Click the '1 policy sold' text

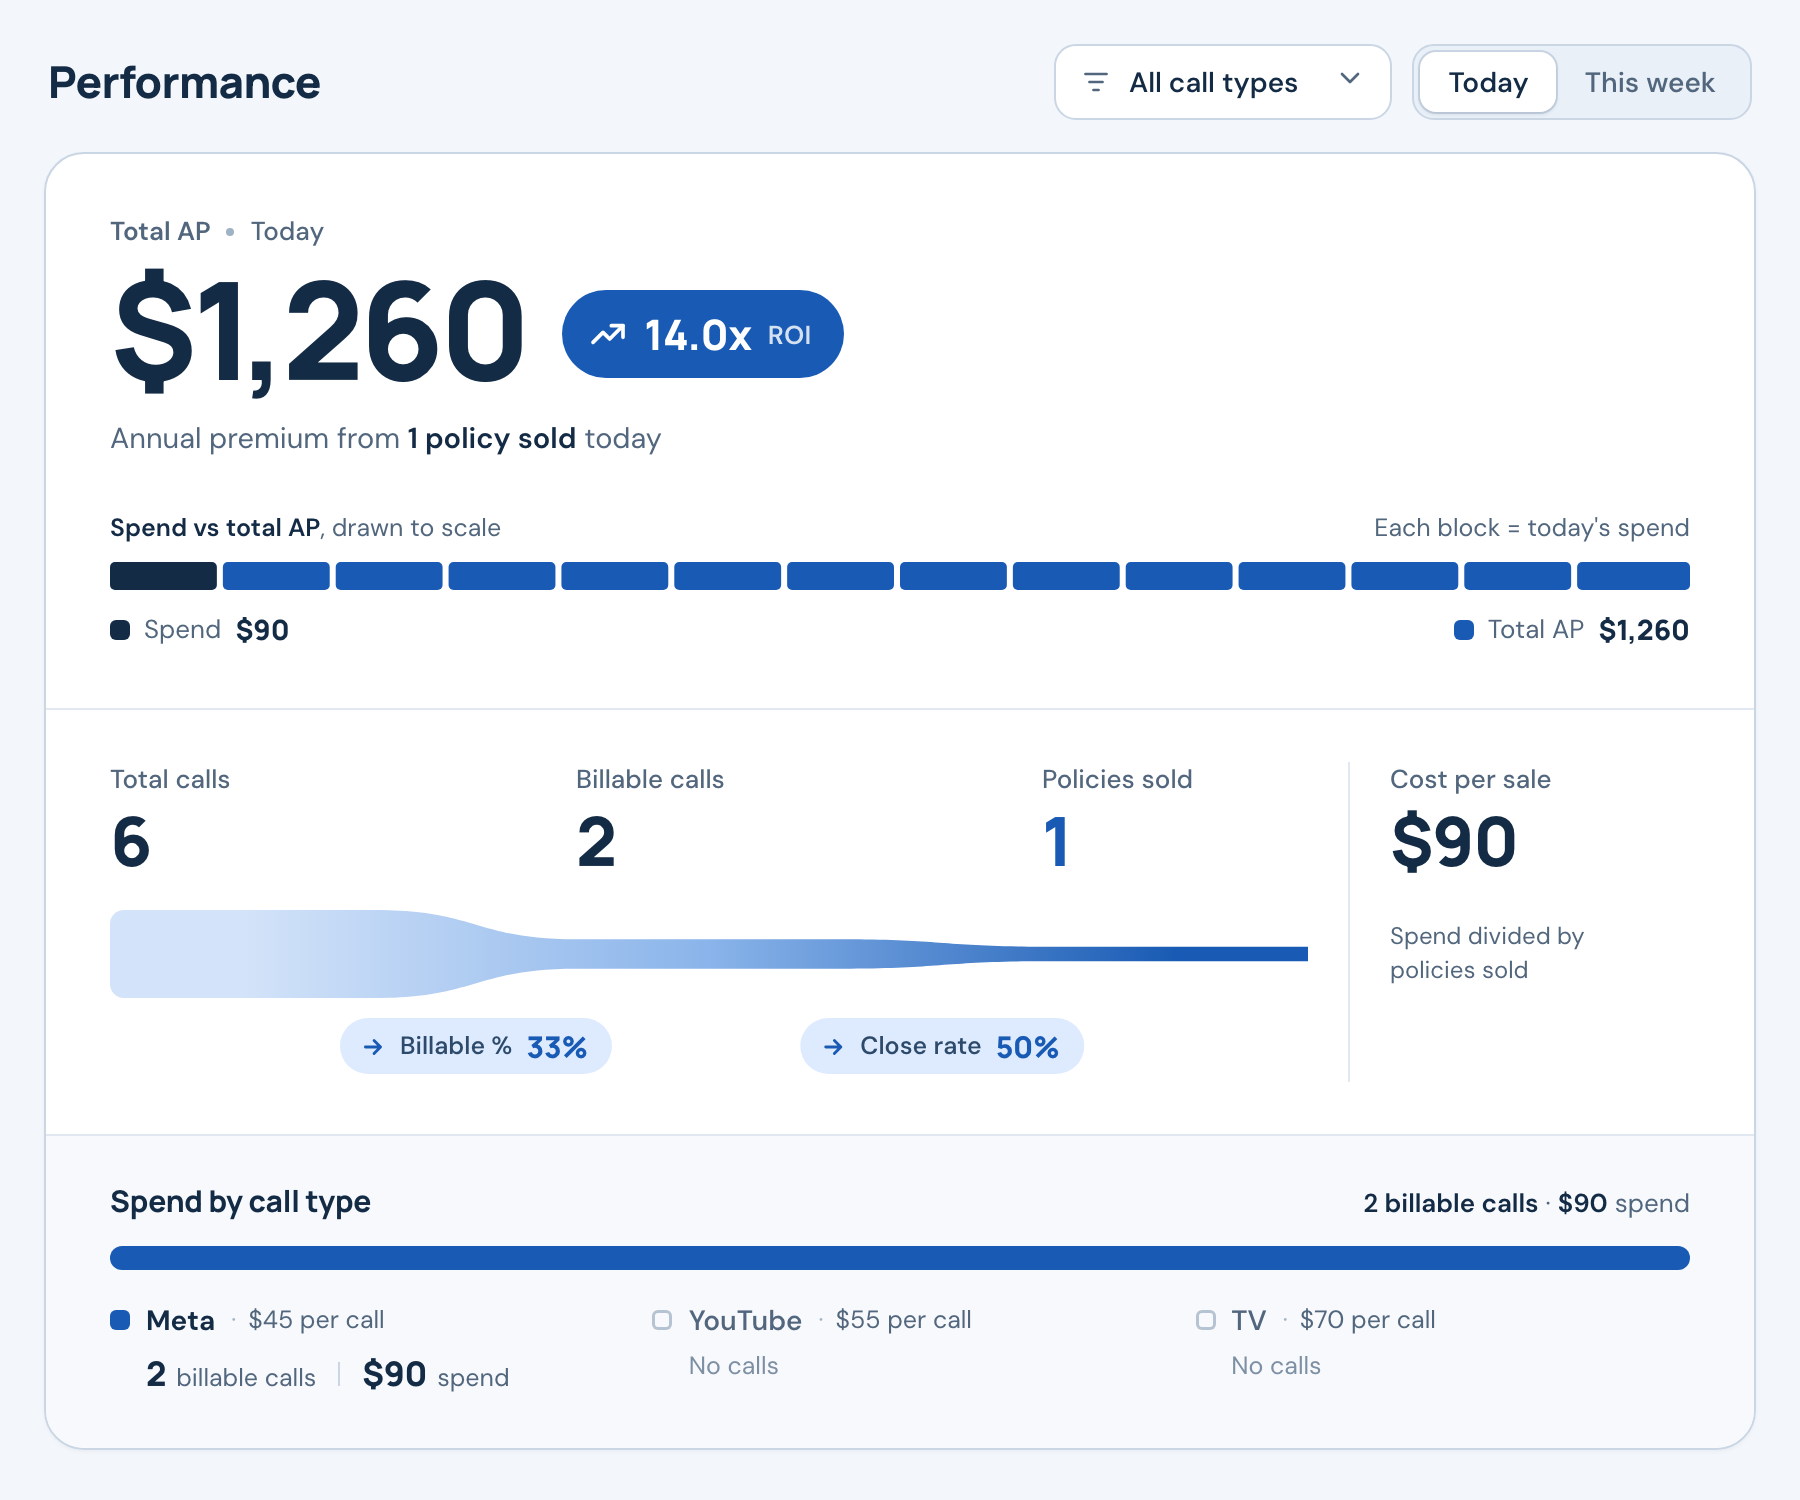(491, 438)
